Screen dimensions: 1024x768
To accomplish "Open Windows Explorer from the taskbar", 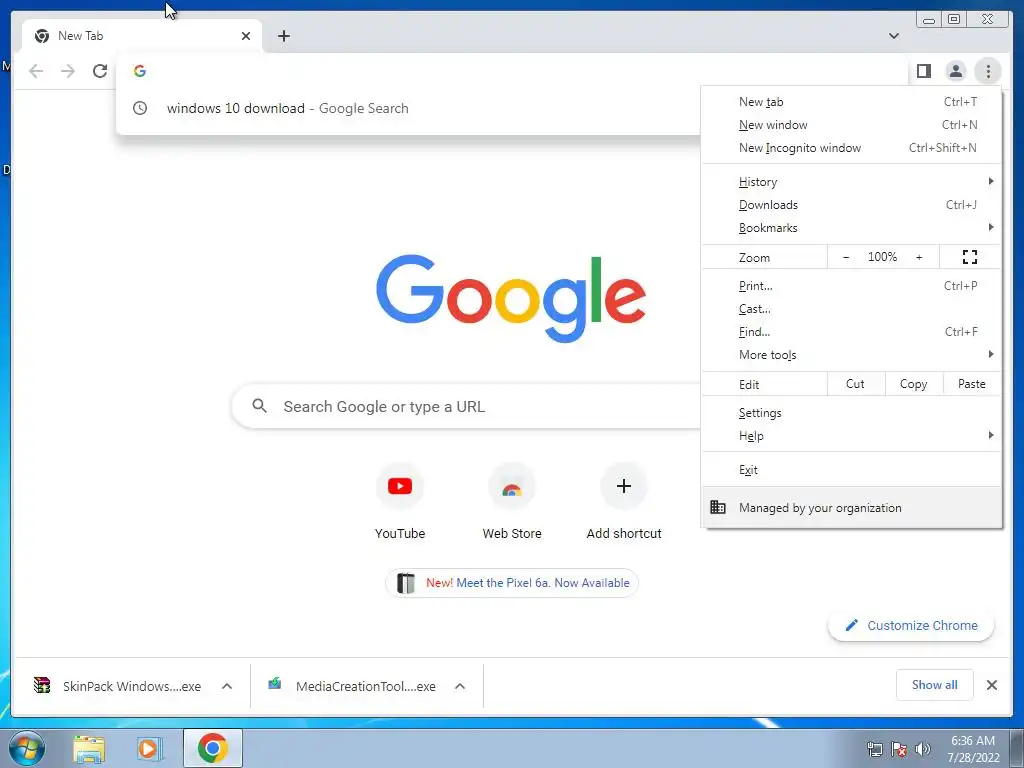I will coord(89,748).
